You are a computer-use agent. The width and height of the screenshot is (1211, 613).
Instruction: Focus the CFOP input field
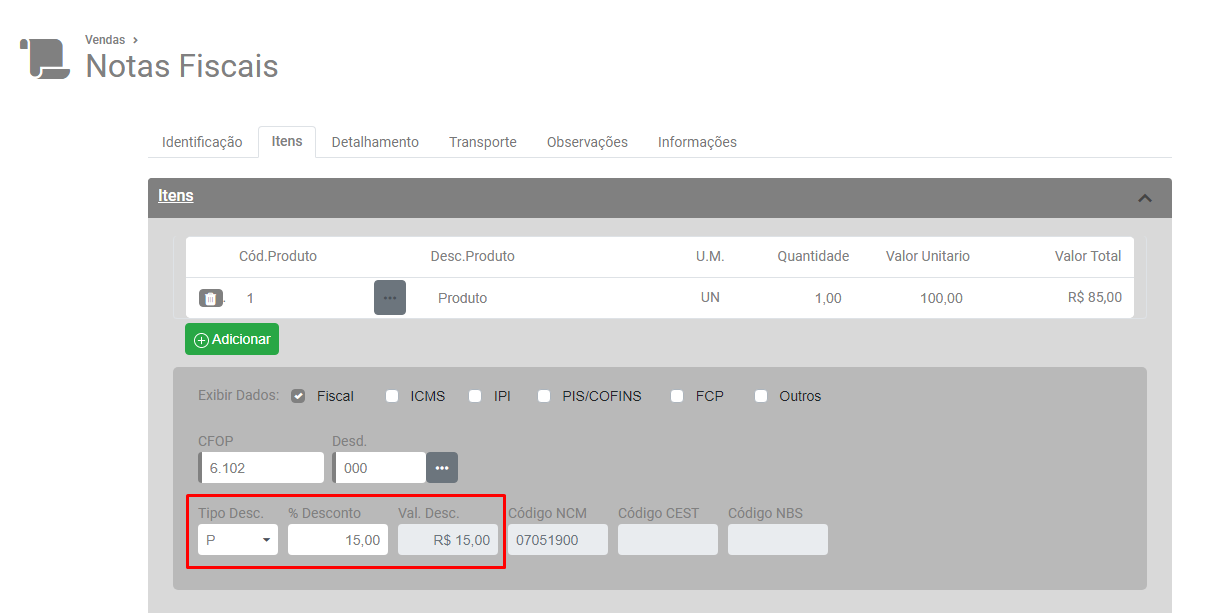263,468
